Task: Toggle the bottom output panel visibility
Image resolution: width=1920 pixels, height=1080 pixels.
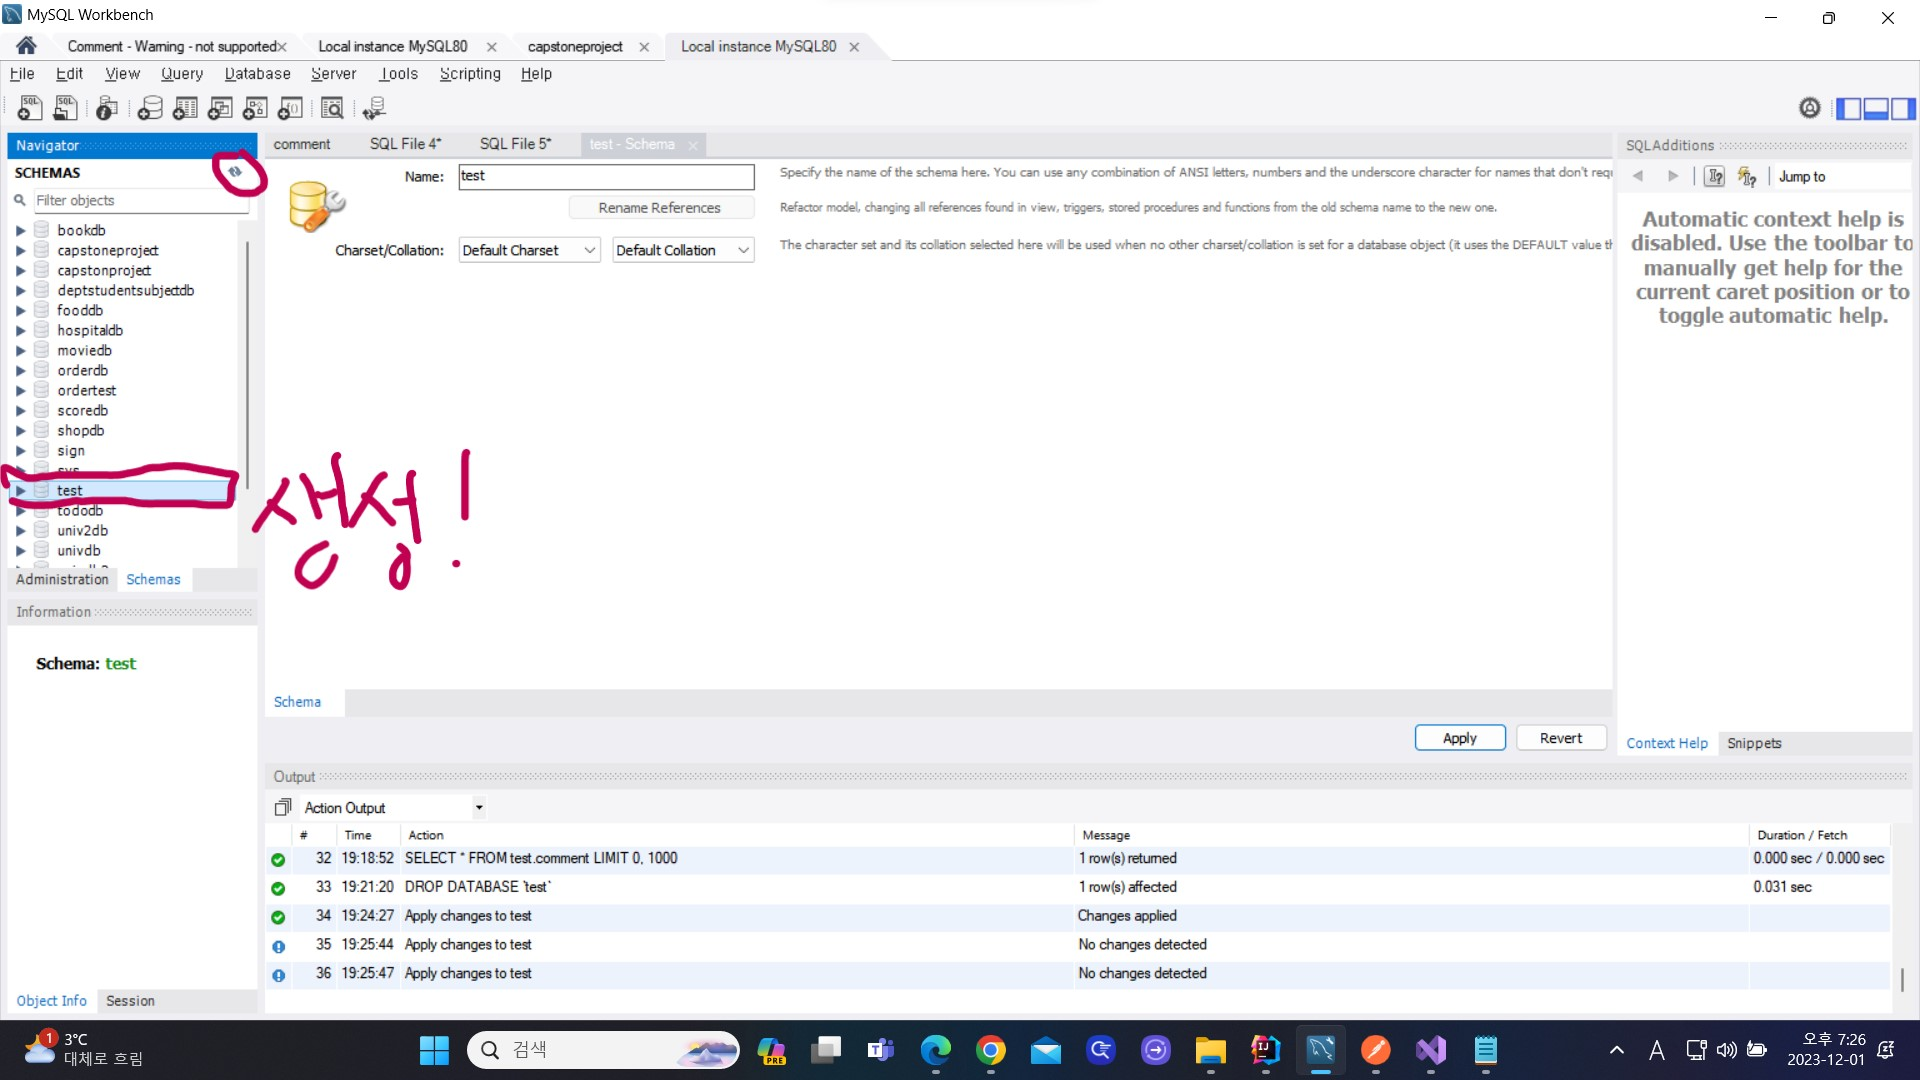Action: 1876,108
